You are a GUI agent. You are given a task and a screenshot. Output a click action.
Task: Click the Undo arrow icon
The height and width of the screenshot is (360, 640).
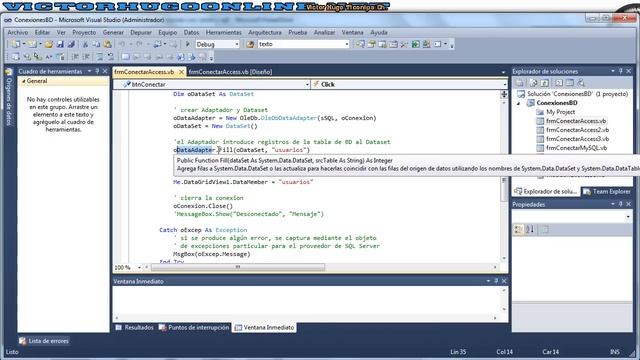(122, 44)
